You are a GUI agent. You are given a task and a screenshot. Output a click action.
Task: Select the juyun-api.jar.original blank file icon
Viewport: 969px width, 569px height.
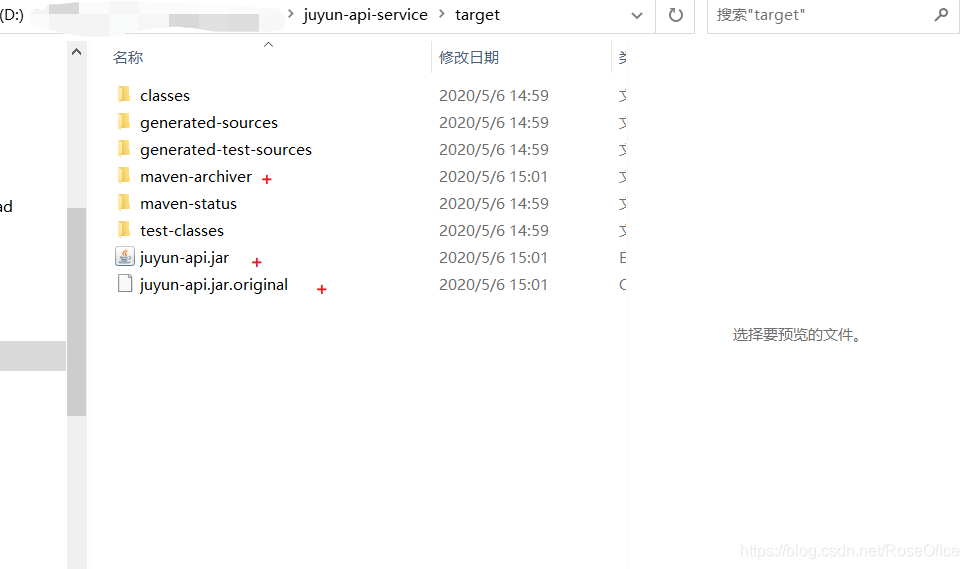click(125, 284)
